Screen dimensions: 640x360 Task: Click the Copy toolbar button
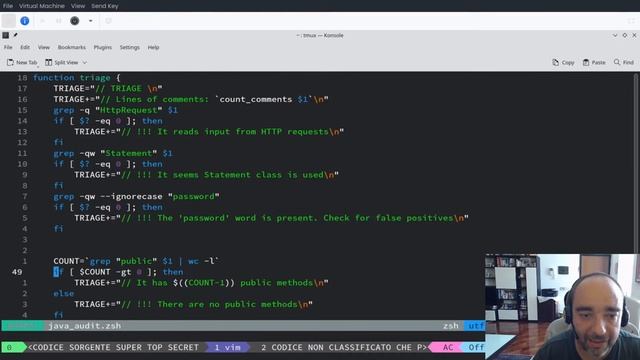[563, 62]
